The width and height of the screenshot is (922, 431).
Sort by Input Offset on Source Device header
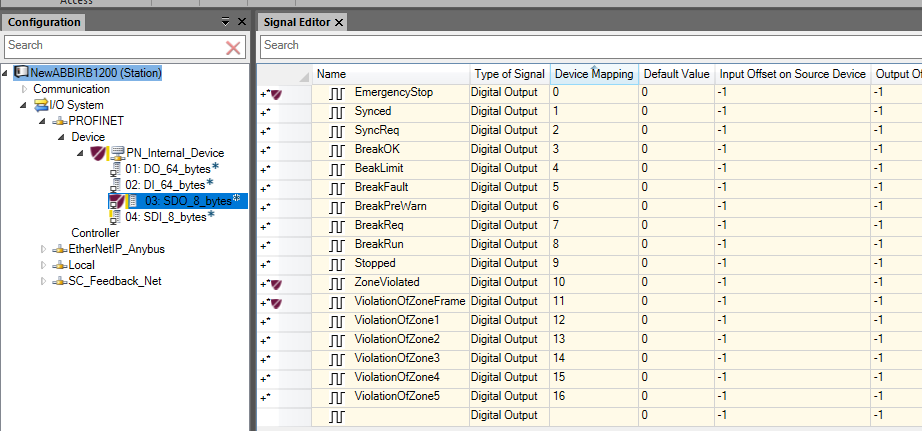click(793, 74)
